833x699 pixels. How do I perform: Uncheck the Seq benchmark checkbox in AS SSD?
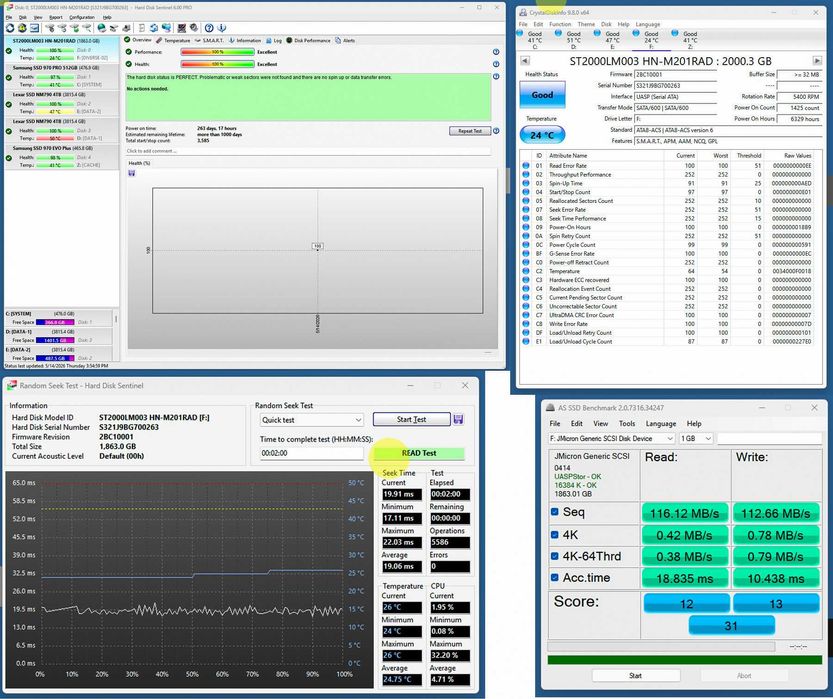[555, 512]
